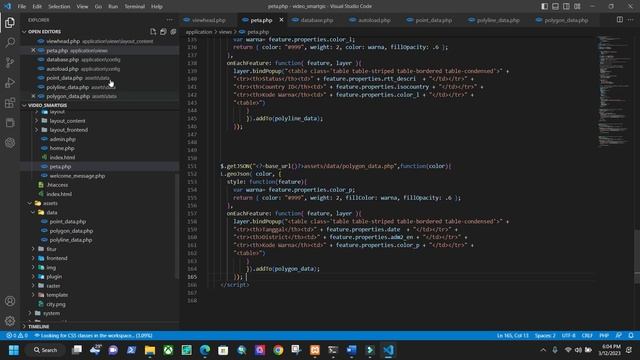Viewport: 640px width, 360px height.
Task: Open the Help menu
Action: pos(157,7)
